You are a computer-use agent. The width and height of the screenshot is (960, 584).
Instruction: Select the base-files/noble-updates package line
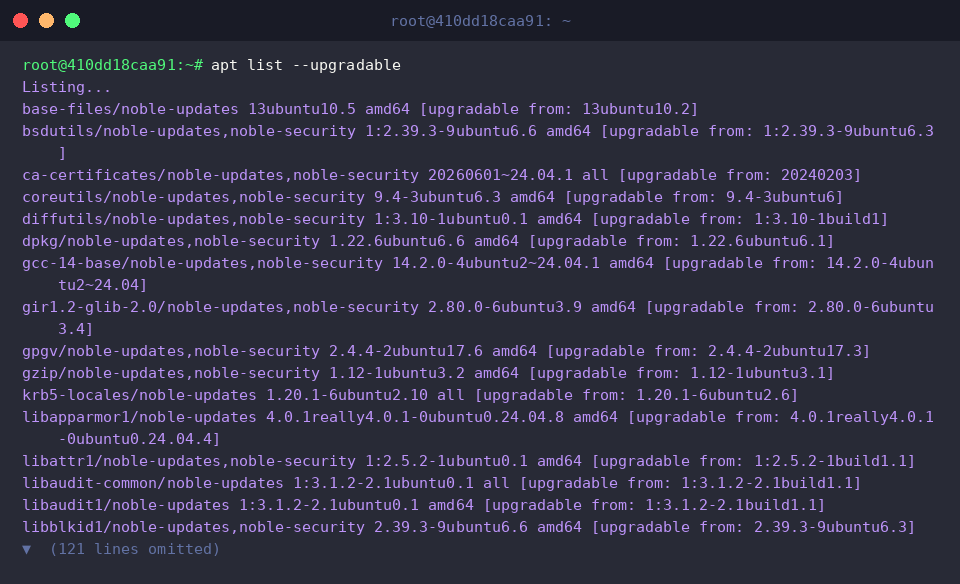(x=360, y=109)
